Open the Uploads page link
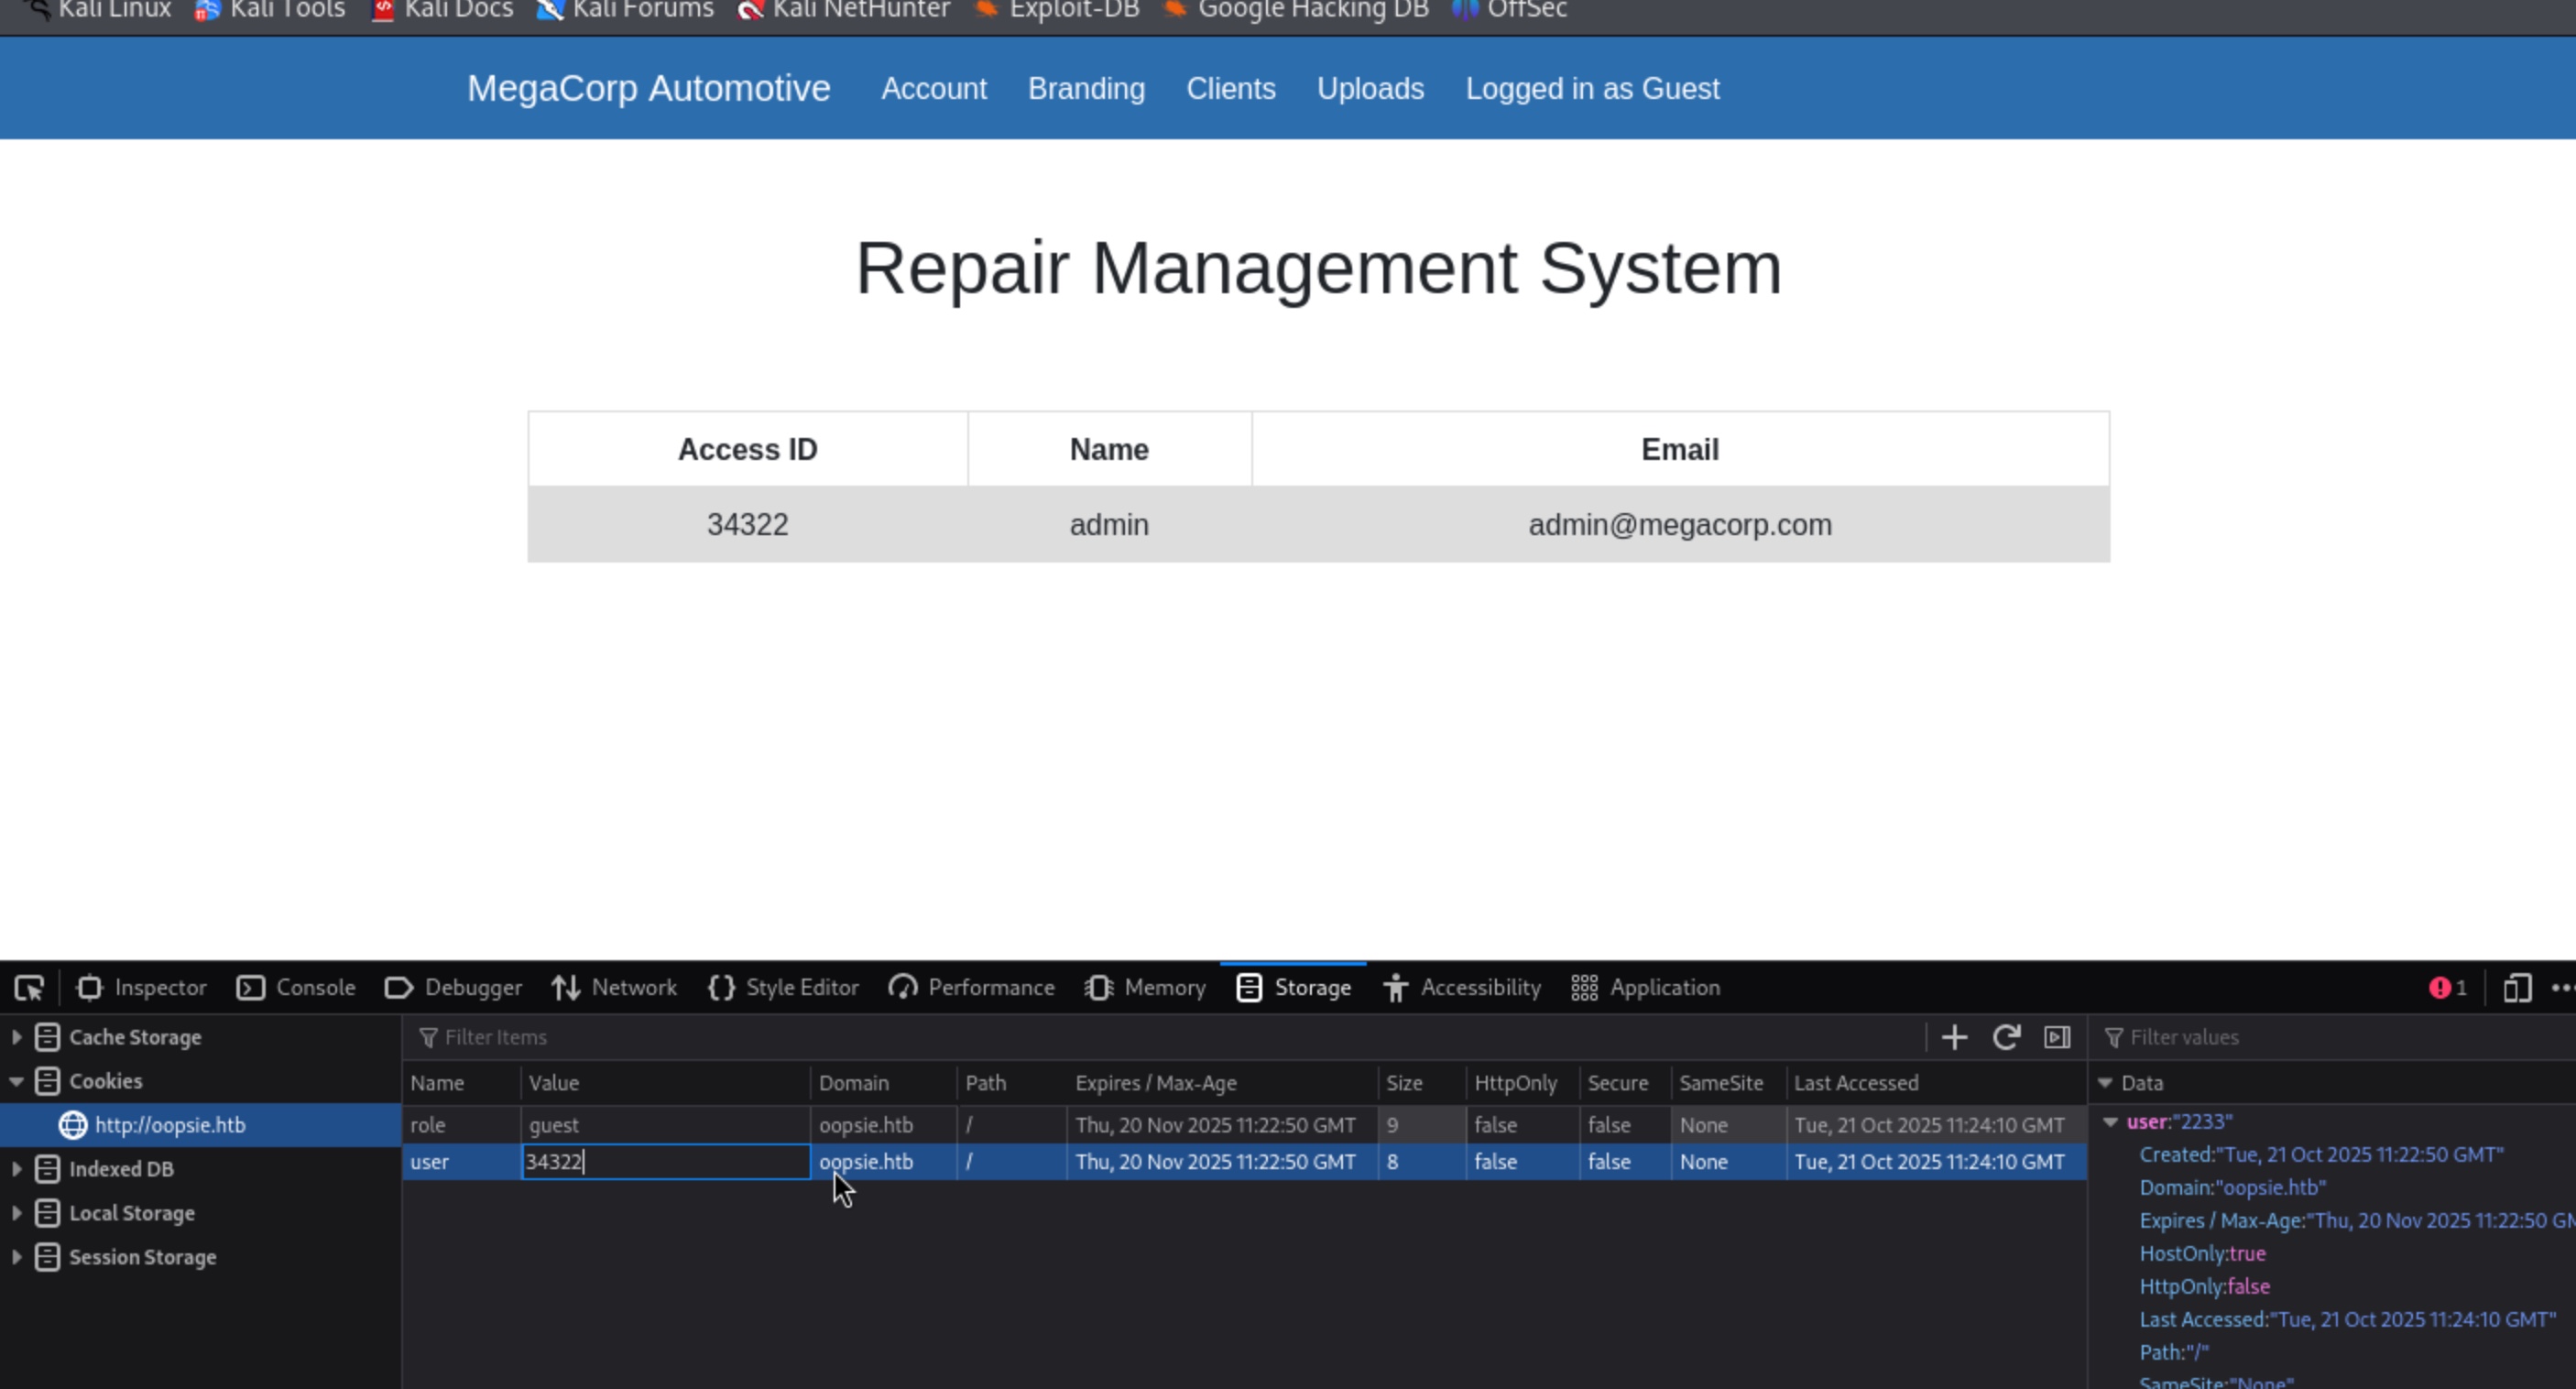The width and height of the screenshot is (2576, 1389). pos(1370,89)
